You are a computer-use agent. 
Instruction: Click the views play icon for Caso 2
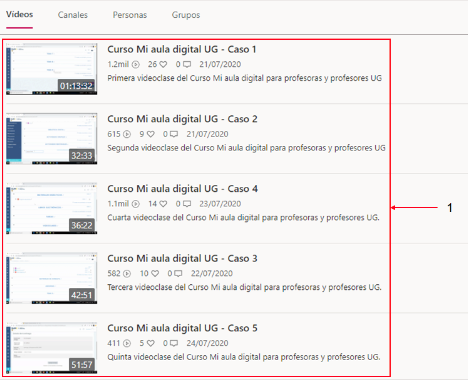(x=127, y=134)
